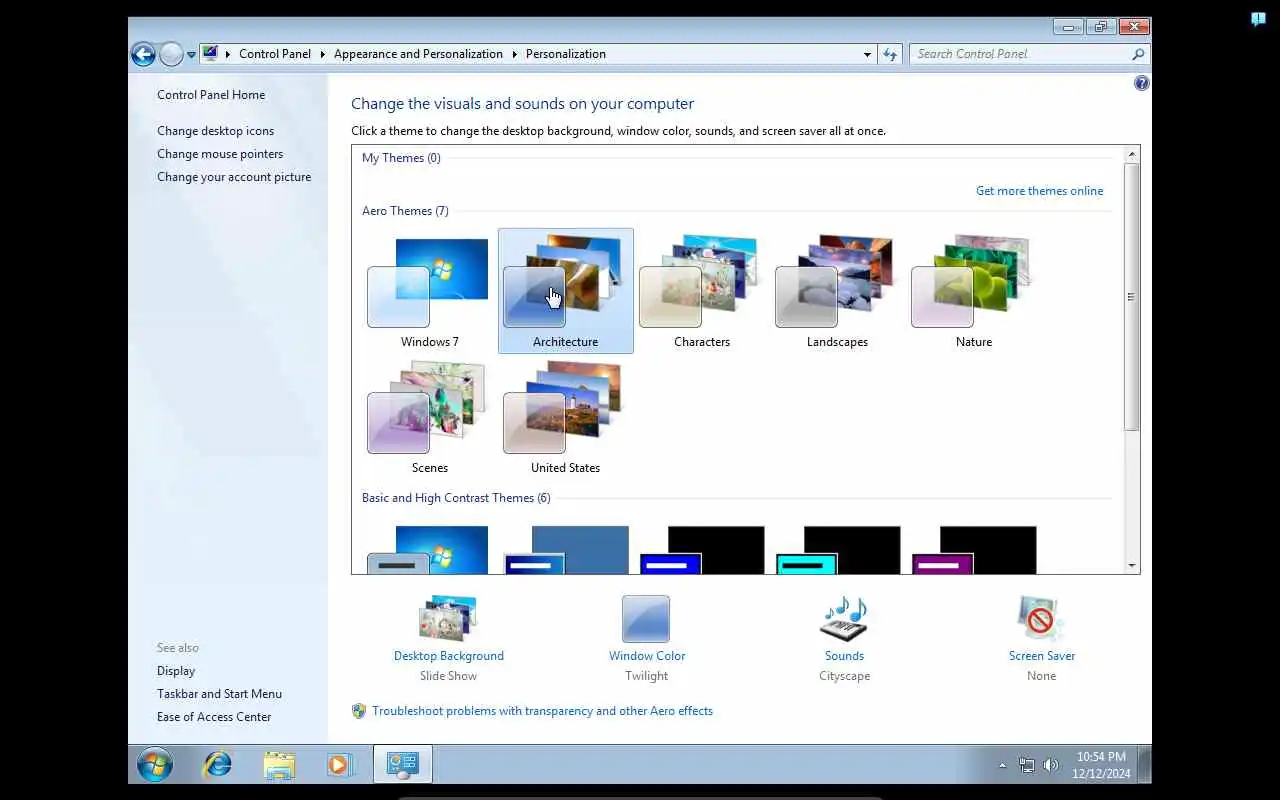Image resolution: width=1280 pixels, height=800 pixels.
Task: Select the black and blue high contrast theme thumbnail
Action: pos(701,549)
